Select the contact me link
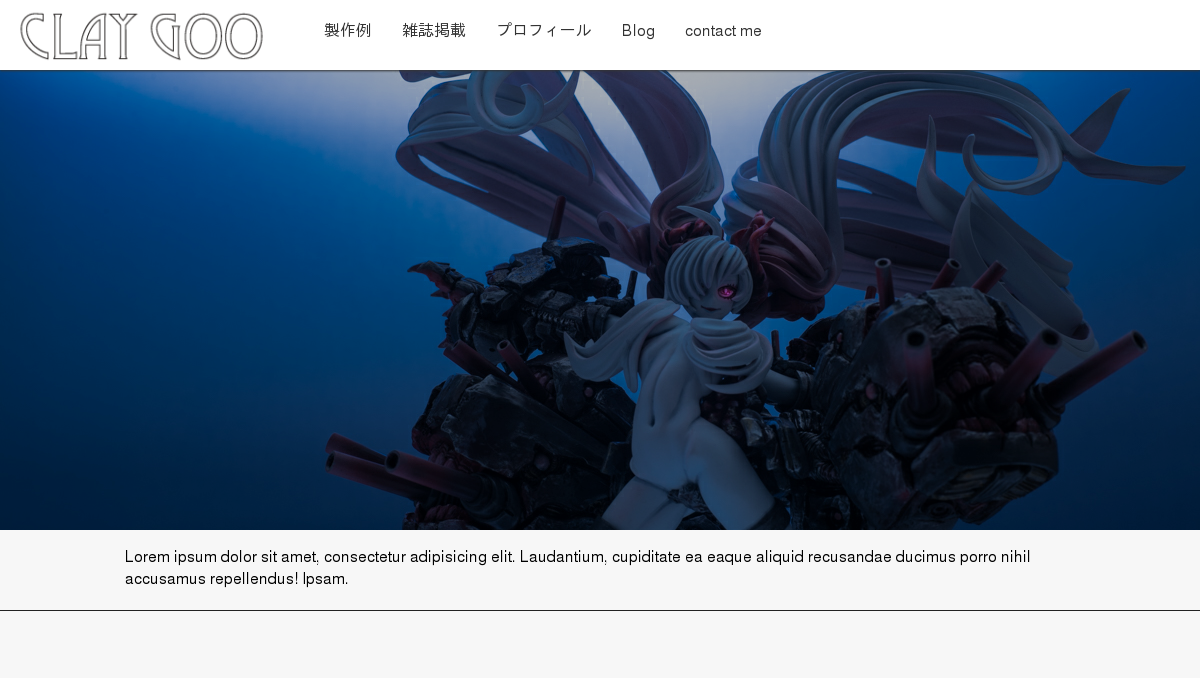 [723, 31]
